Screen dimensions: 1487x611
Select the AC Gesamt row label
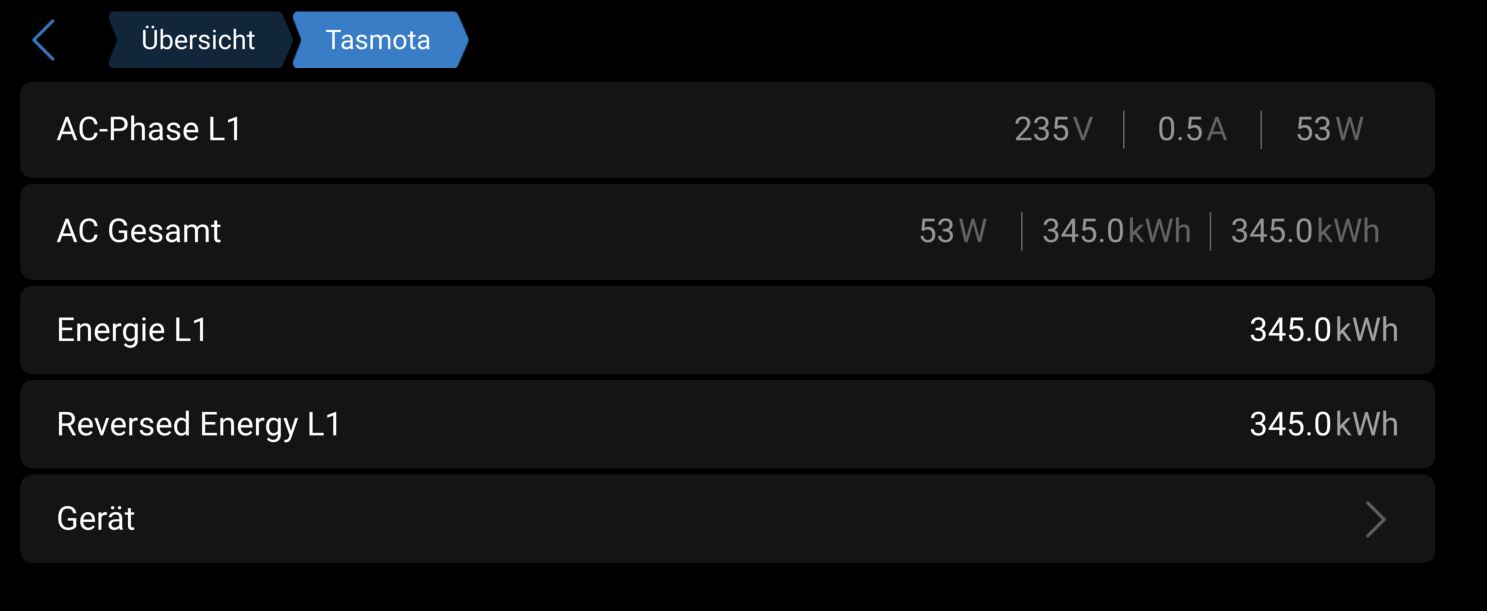[139, 231]
